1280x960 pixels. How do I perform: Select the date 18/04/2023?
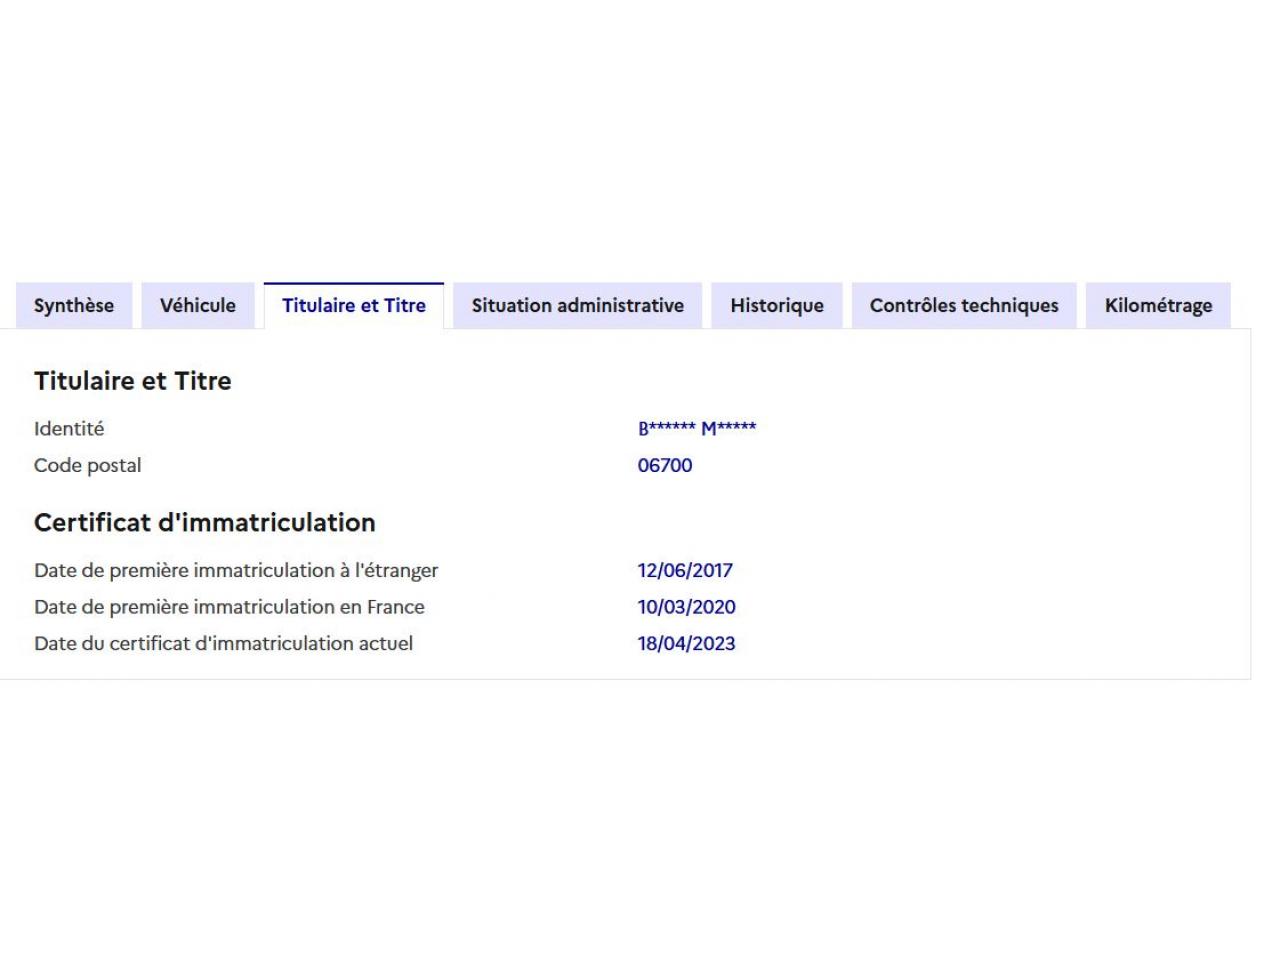(x=686, y=644)
